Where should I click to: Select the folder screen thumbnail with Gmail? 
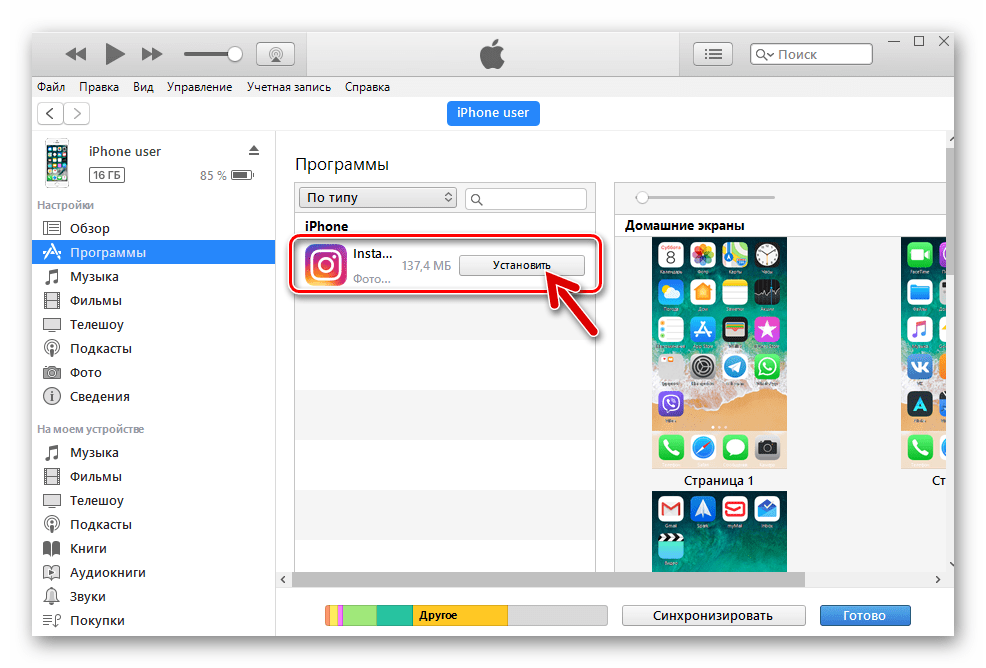click(x=719, y=532)
